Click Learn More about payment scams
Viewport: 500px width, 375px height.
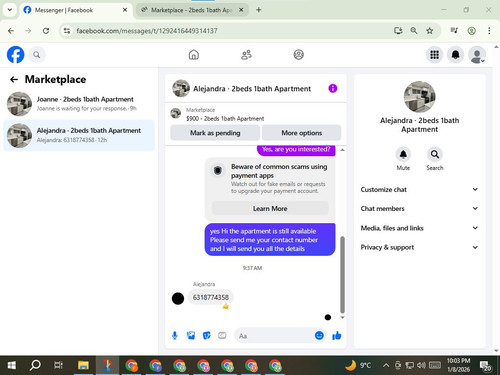(x=270, y=208)
